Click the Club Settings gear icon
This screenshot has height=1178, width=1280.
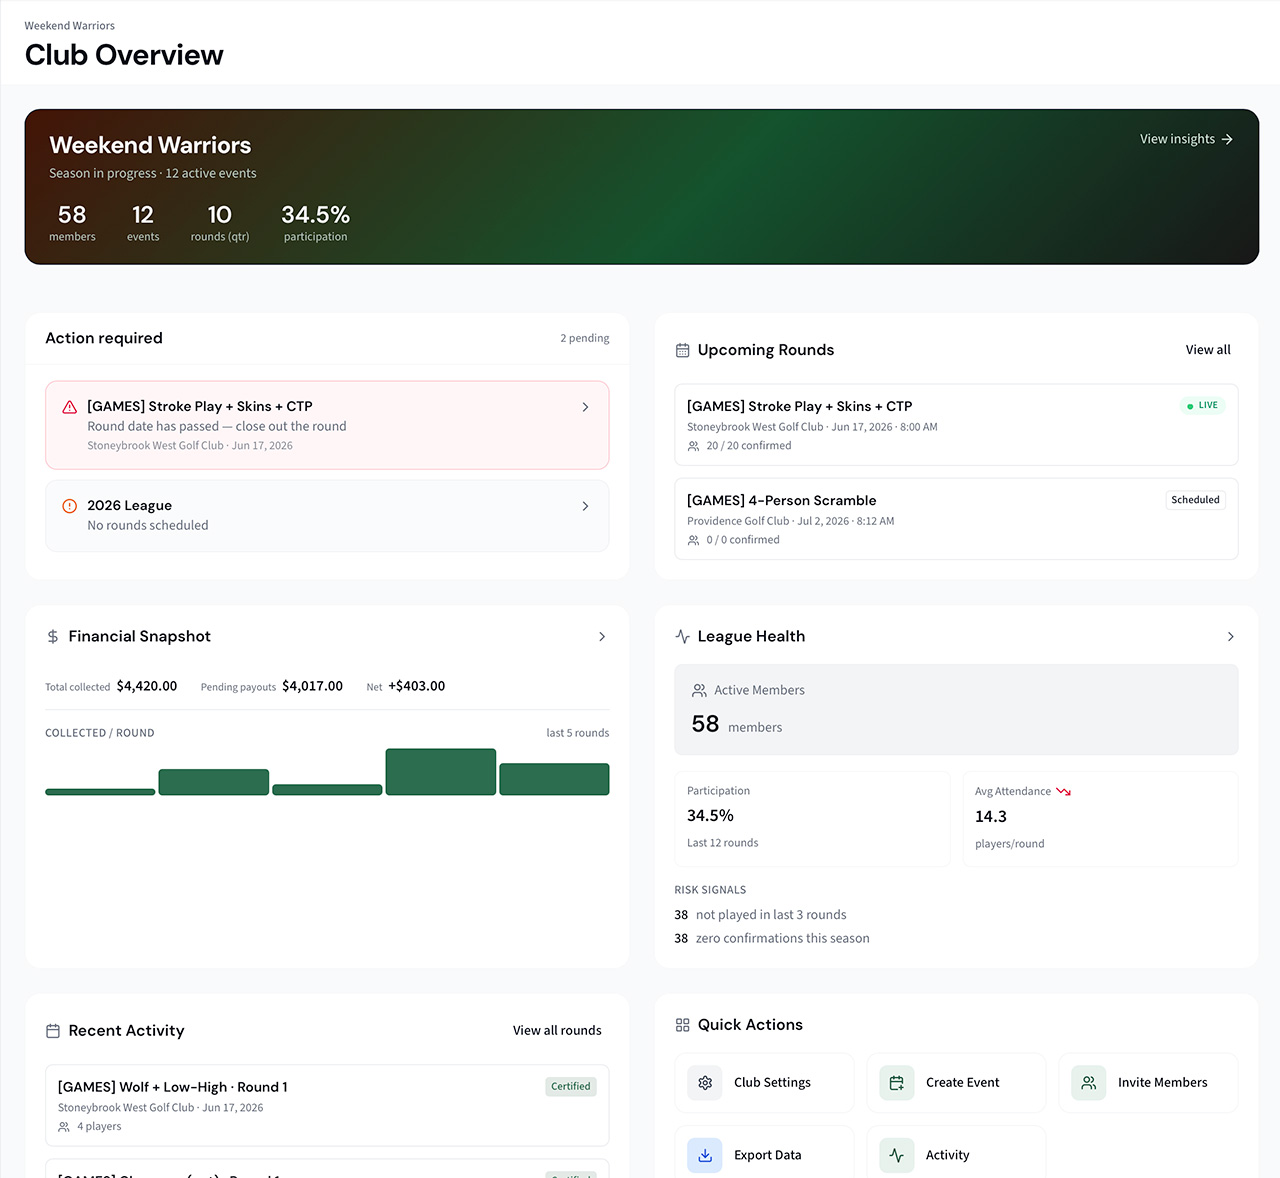coord(705,1083)
